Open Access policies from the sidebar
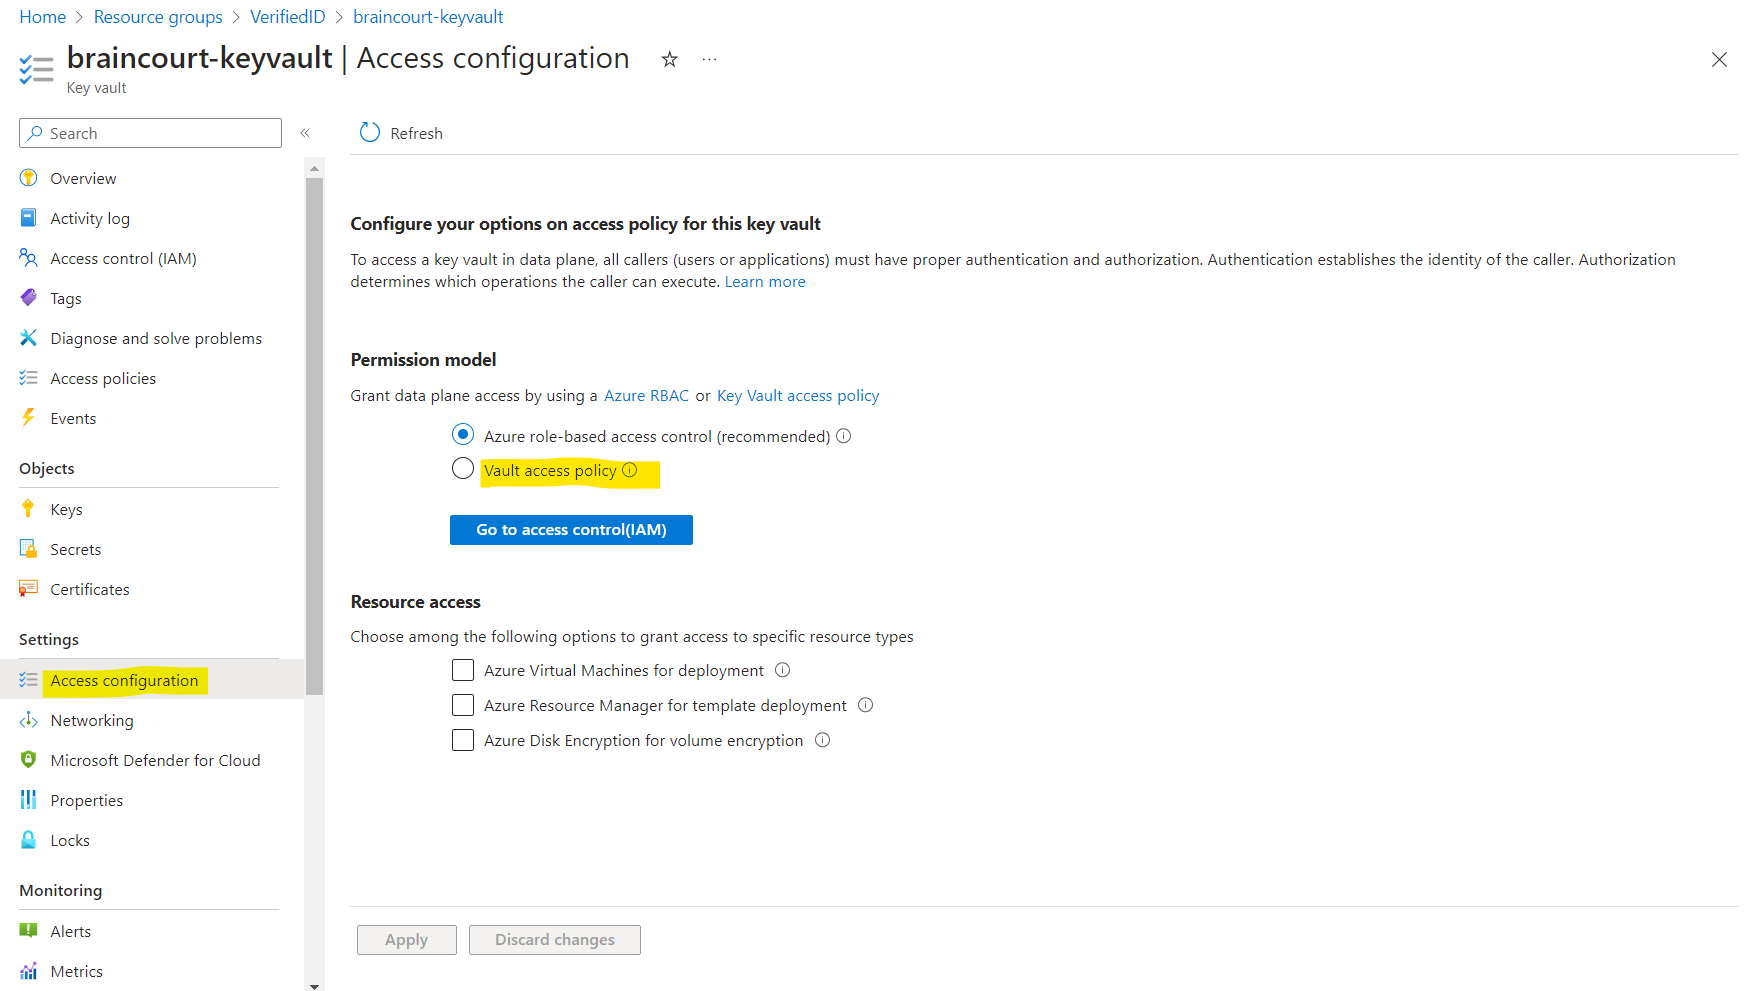Image resolution: width=1752 pixels, height=991 pixels. click(x=103, y=378)
